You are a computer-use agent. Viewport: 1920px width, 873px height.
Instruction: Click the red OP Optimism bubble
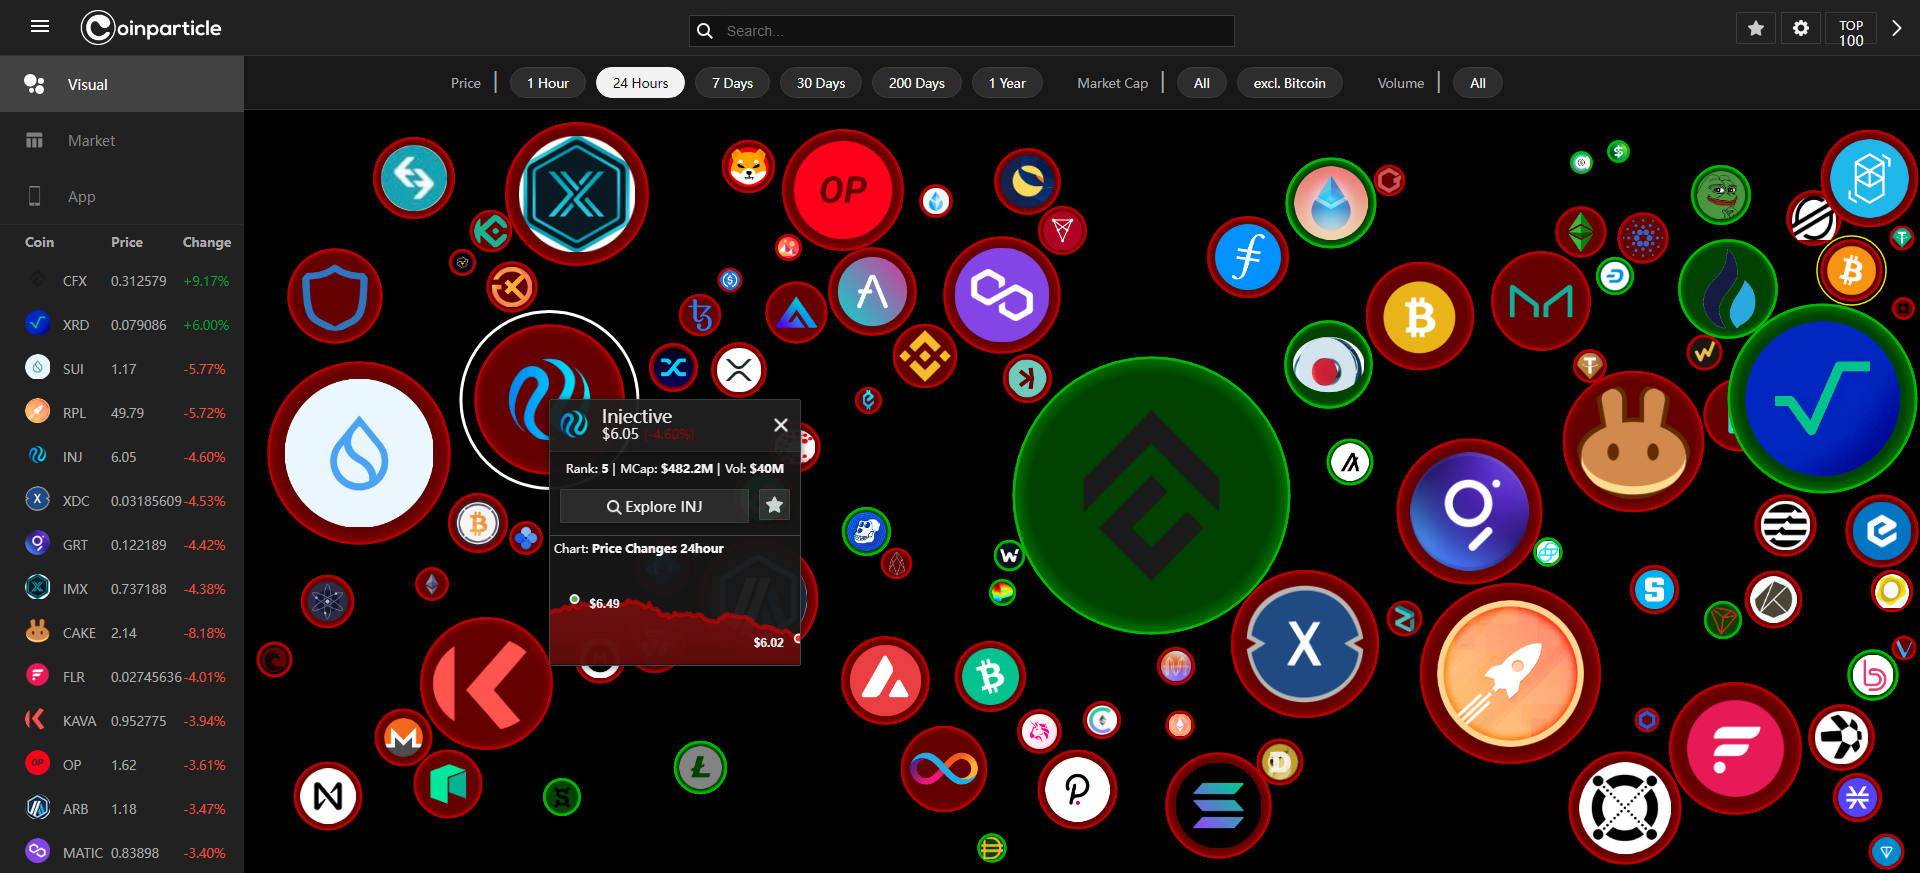coord(843,190)
